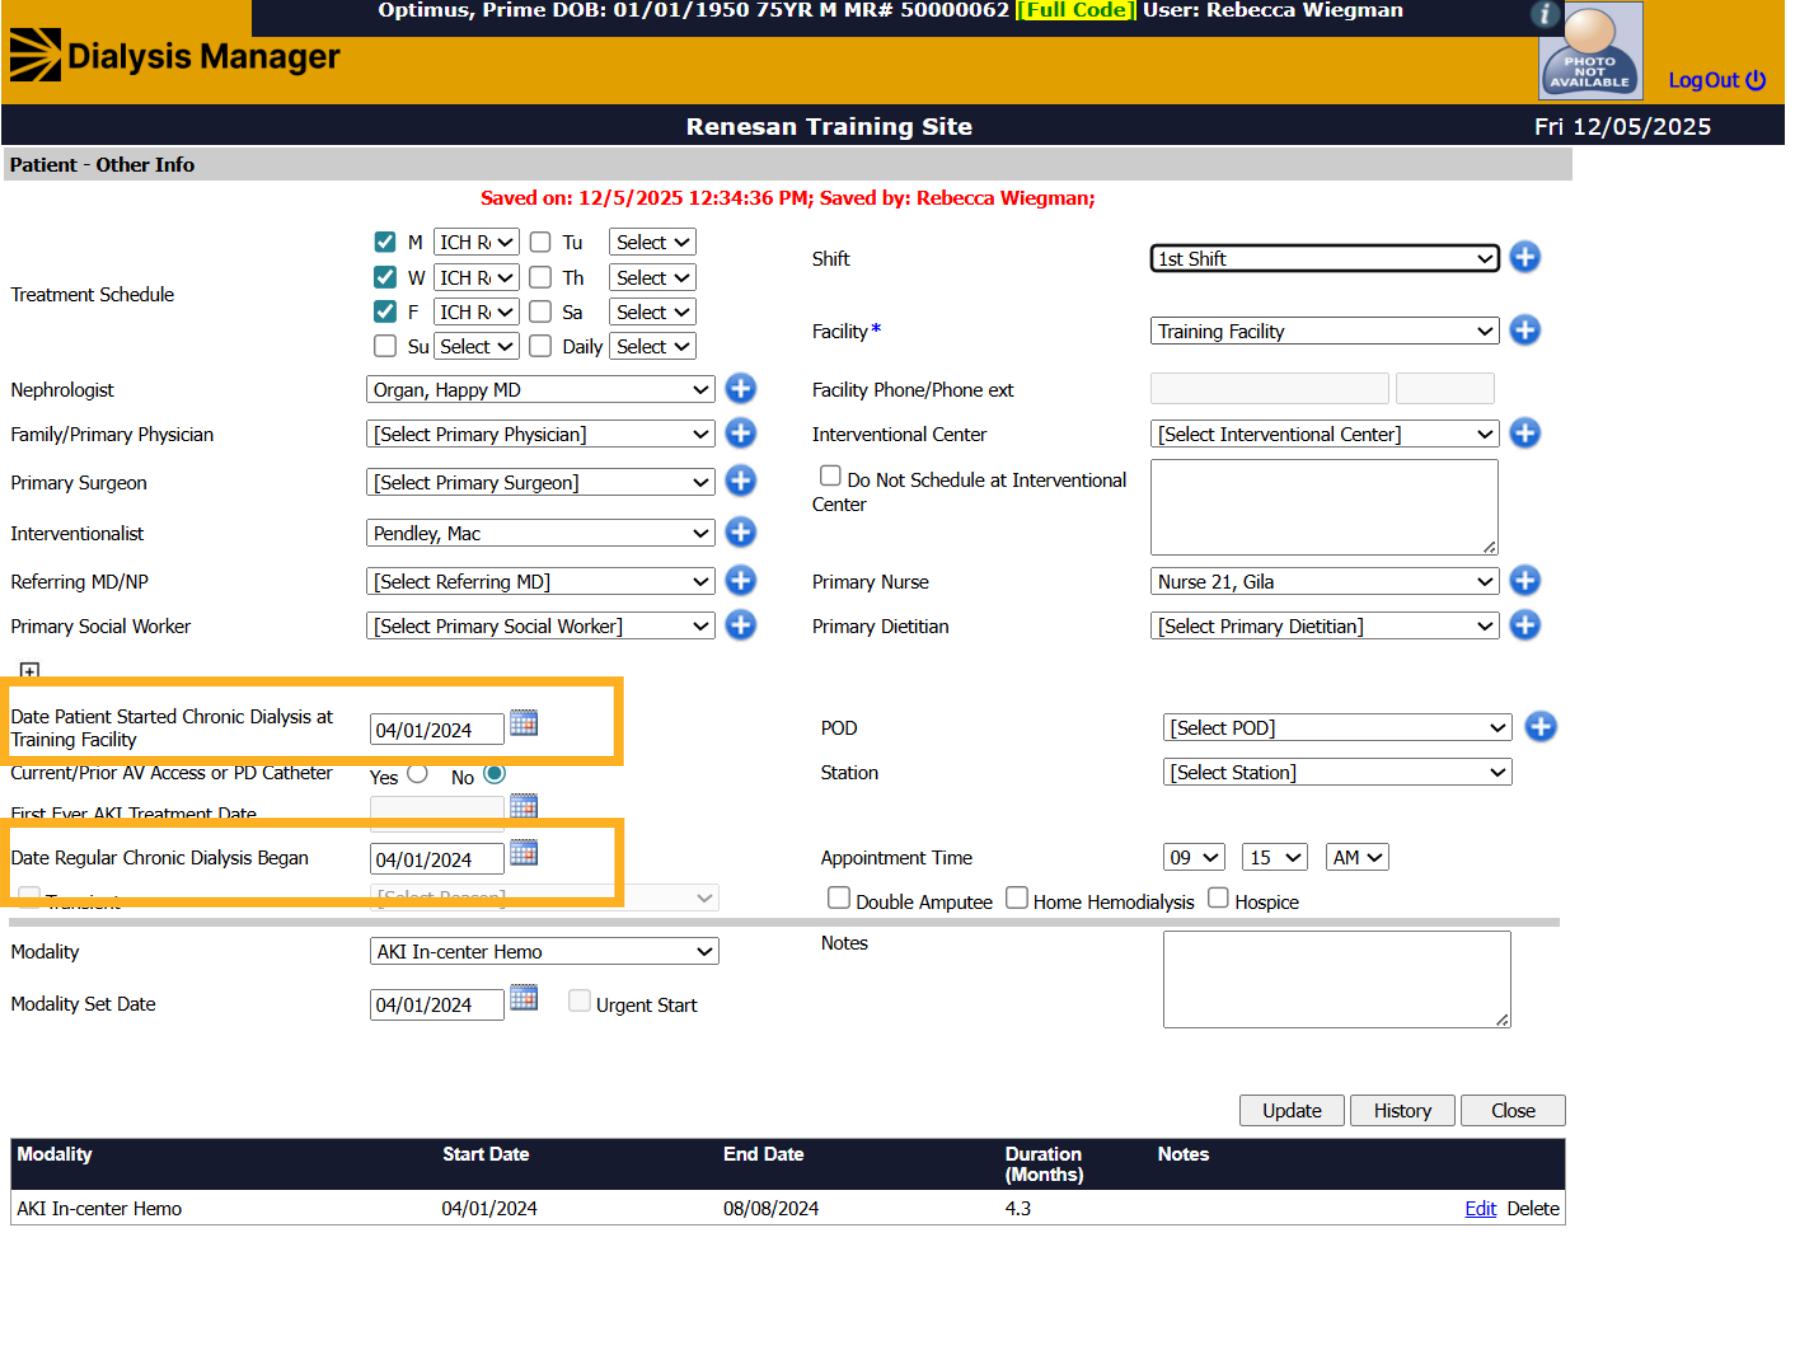The height and width of the screenshot is (1350, 1798).
Task: Click the patient photo placeholder thumbnail
Action: [x=1590, y=51]
